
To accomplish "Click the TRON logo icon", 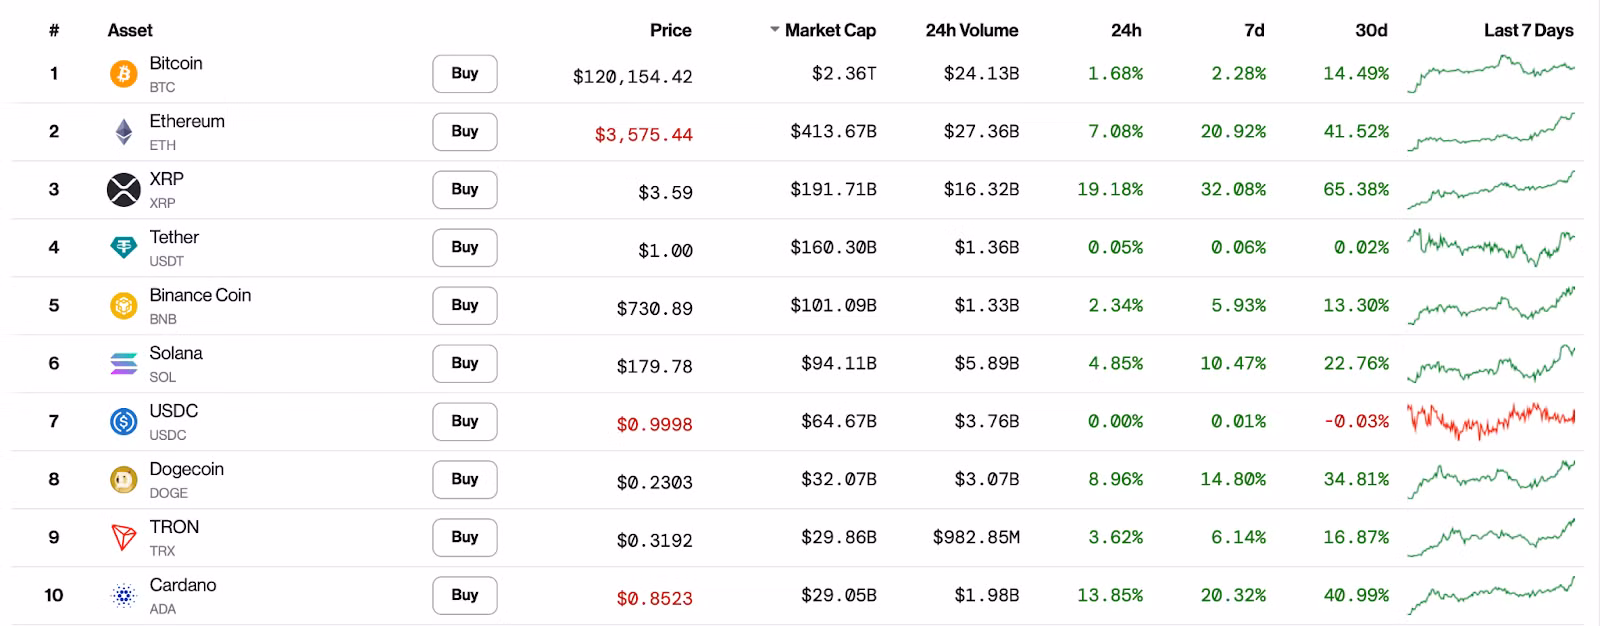I will (x=123, y=538).
